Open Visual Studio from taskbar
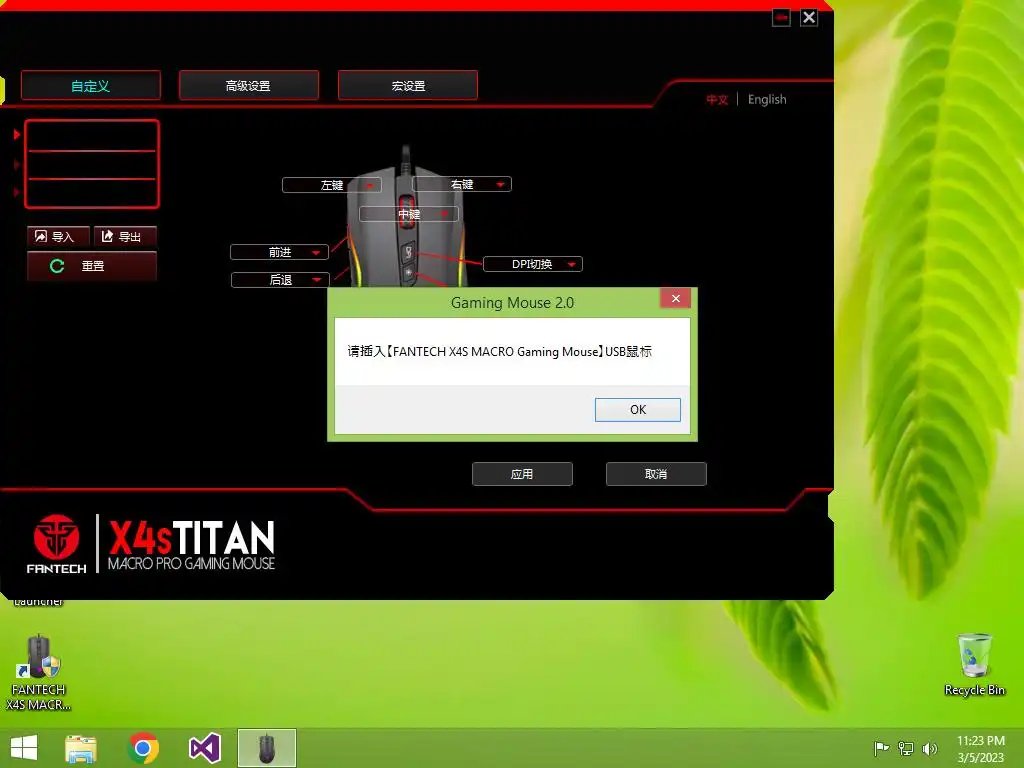This screenshot has width=1024, height=768. click(204, 748)
